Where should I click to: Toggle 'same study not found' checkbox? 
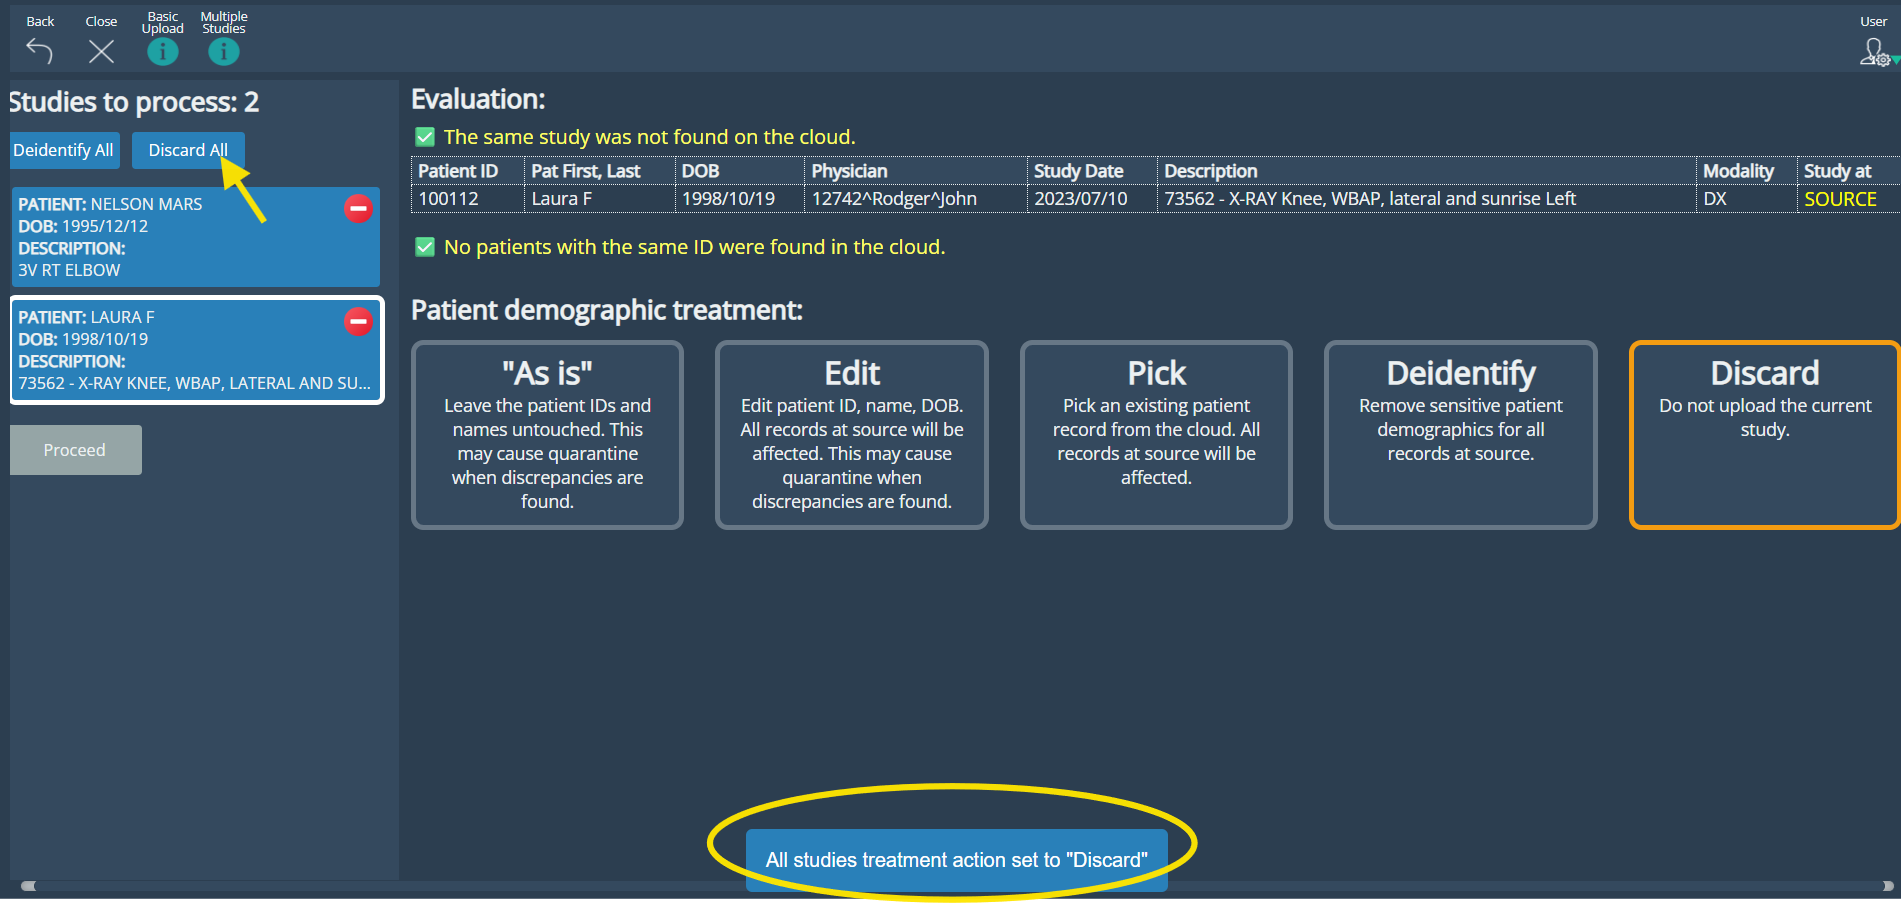point(425,137)
